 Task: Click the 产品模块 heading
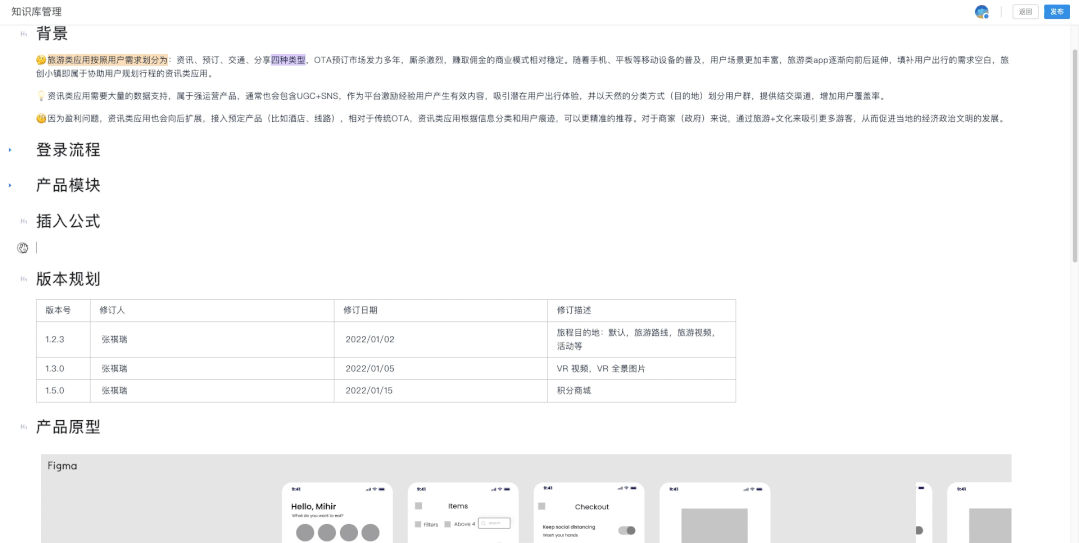click(68, 185)
